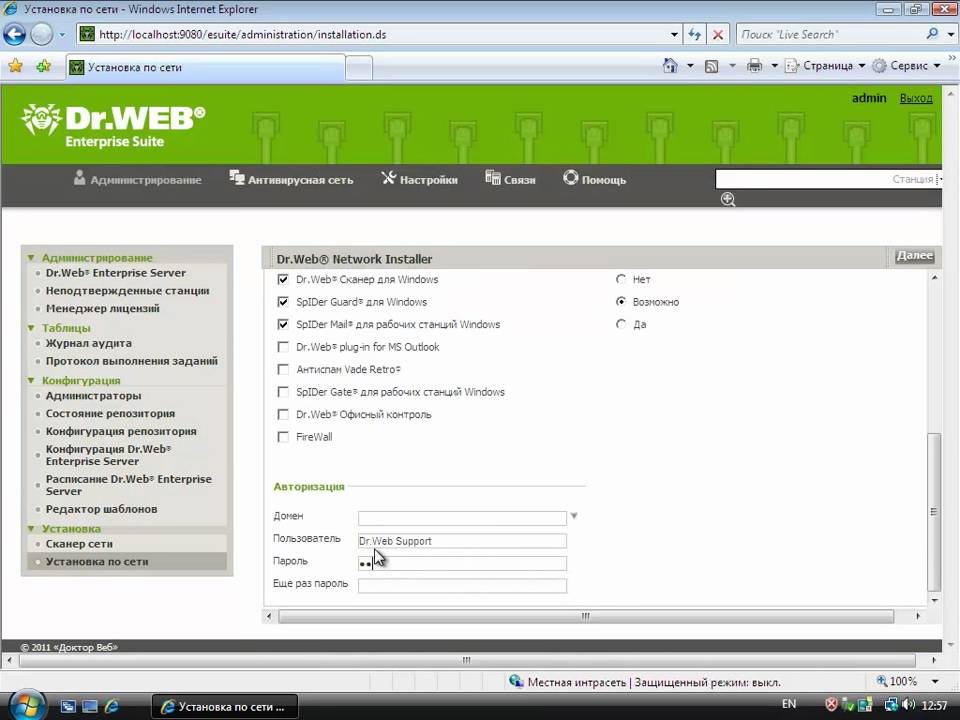Click the Windows Start orb
This screenshot has width=960, height=720.
pos(26,706)
